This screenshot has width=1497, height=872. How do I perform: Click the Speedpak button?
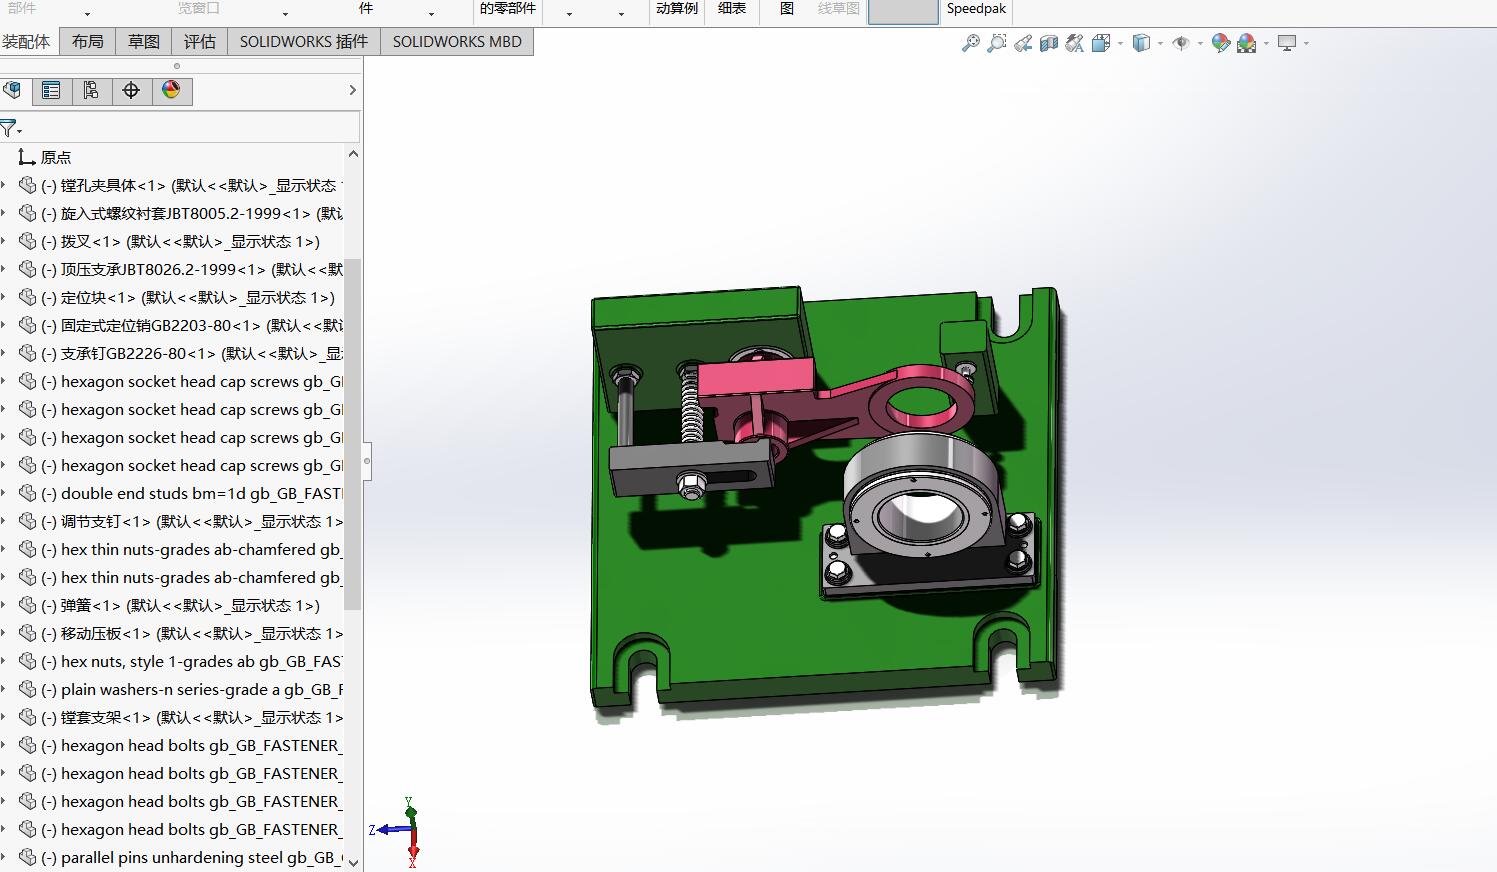[x=976, y=8]
